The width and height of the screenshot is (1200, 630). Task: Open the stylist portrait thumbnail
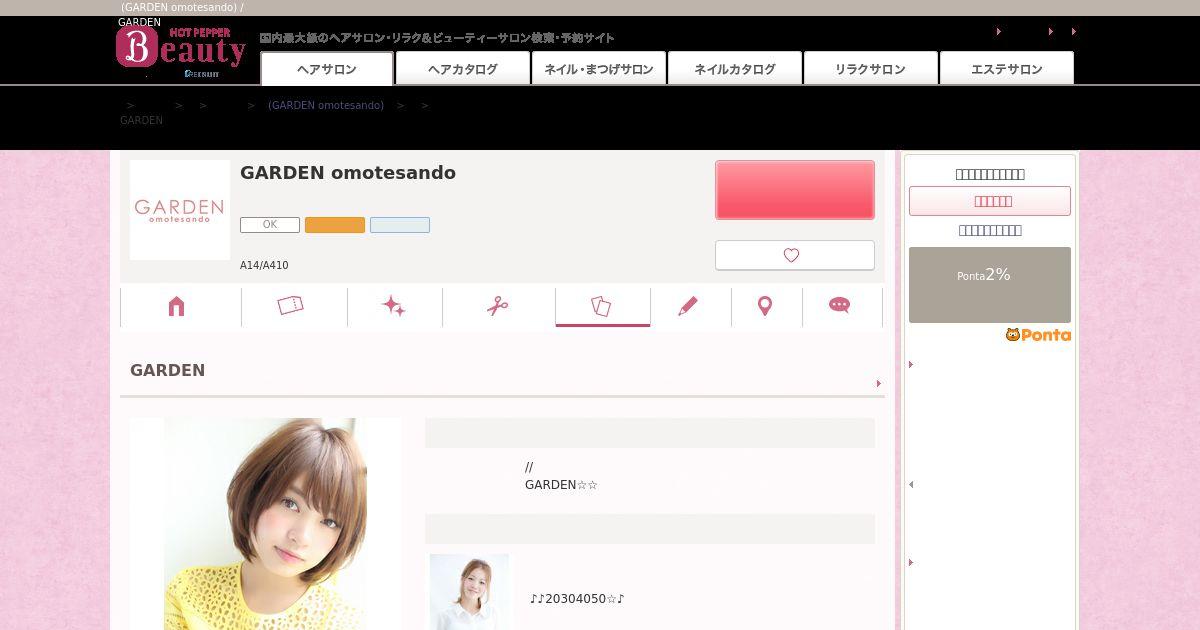469,592
